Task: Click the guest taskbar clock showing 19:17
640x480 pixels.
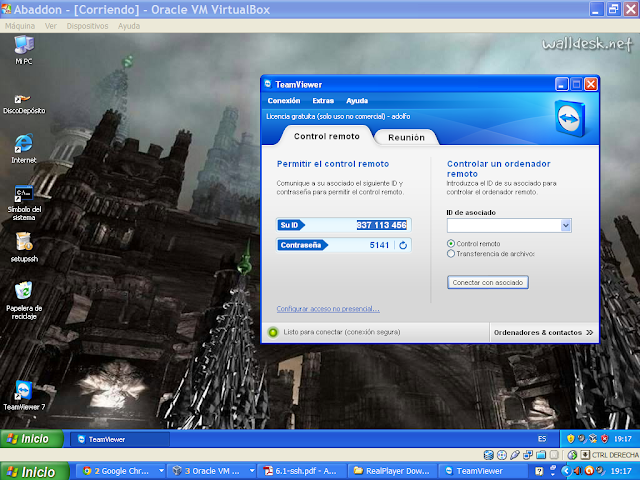Action: click(623, 439)
